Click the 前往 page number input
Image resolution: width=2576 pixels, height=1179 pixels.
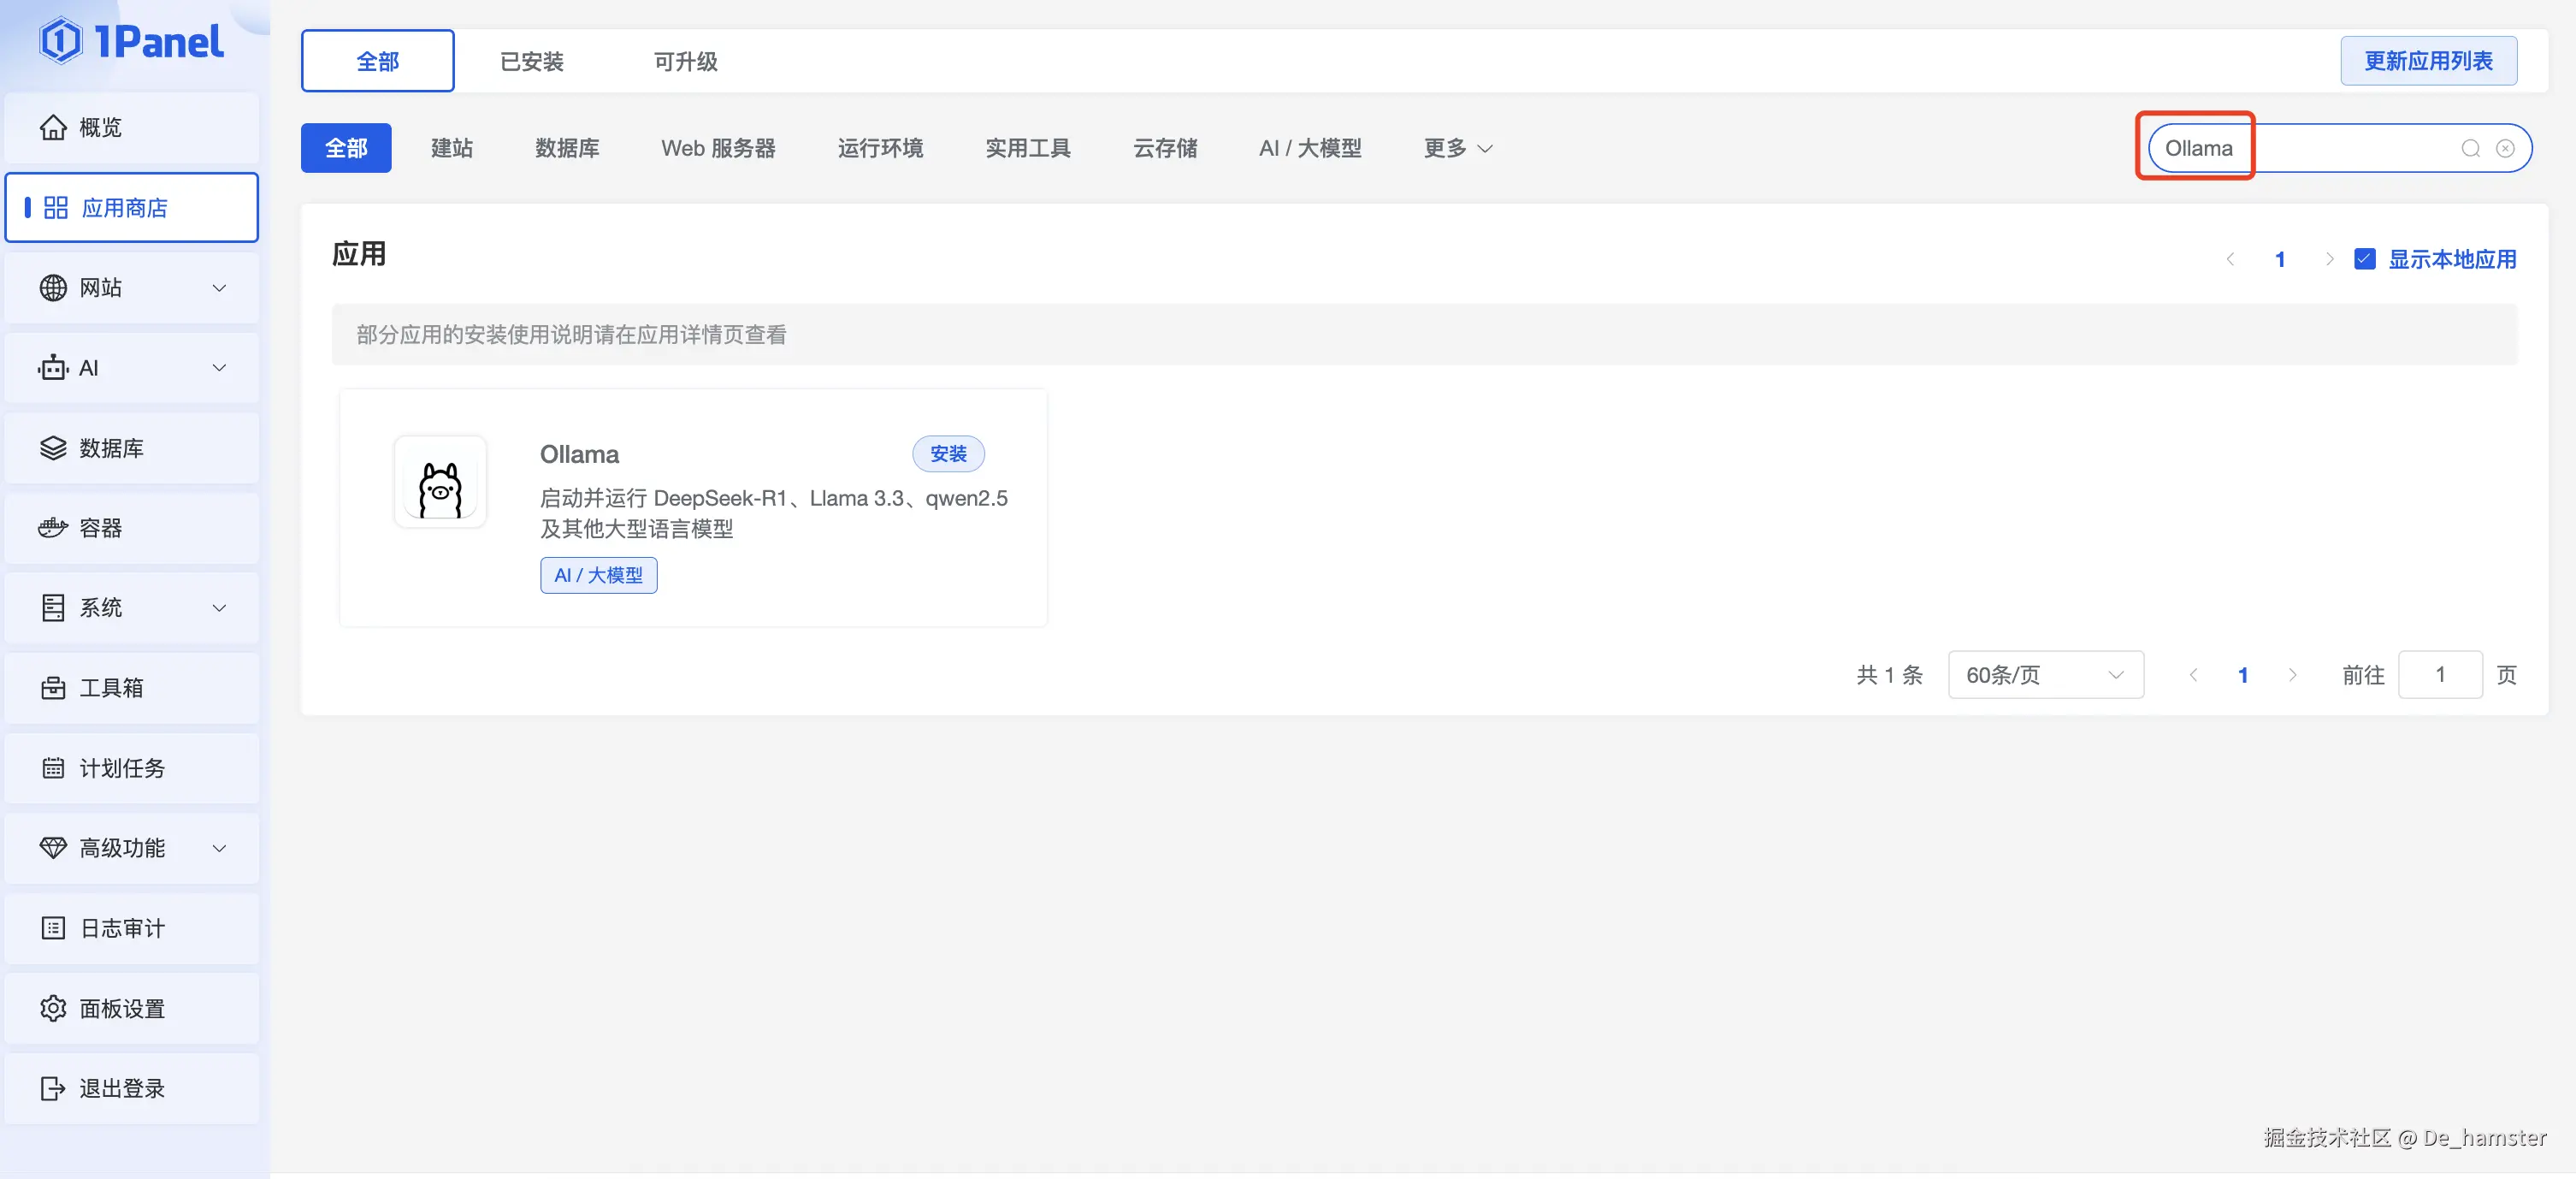pyautogui.click(x=2440, y=675)
